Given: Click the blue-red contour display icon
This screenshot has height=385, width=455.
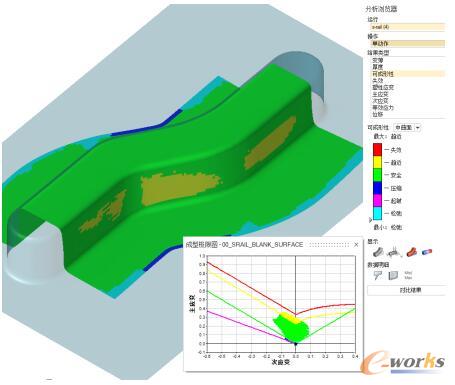Looking at the screenshot, I should pyautogui.click(x=427, y=252).
